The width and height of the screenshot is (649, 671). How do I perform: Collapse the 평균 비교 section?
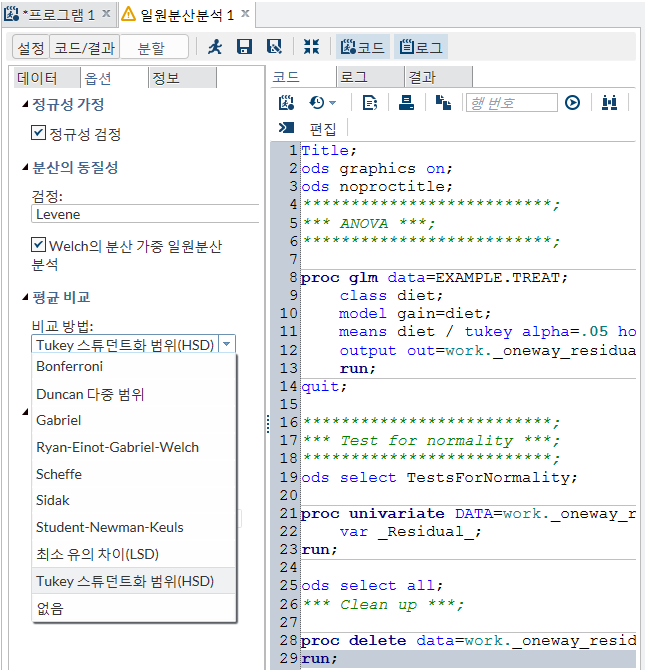click(26, 297)
